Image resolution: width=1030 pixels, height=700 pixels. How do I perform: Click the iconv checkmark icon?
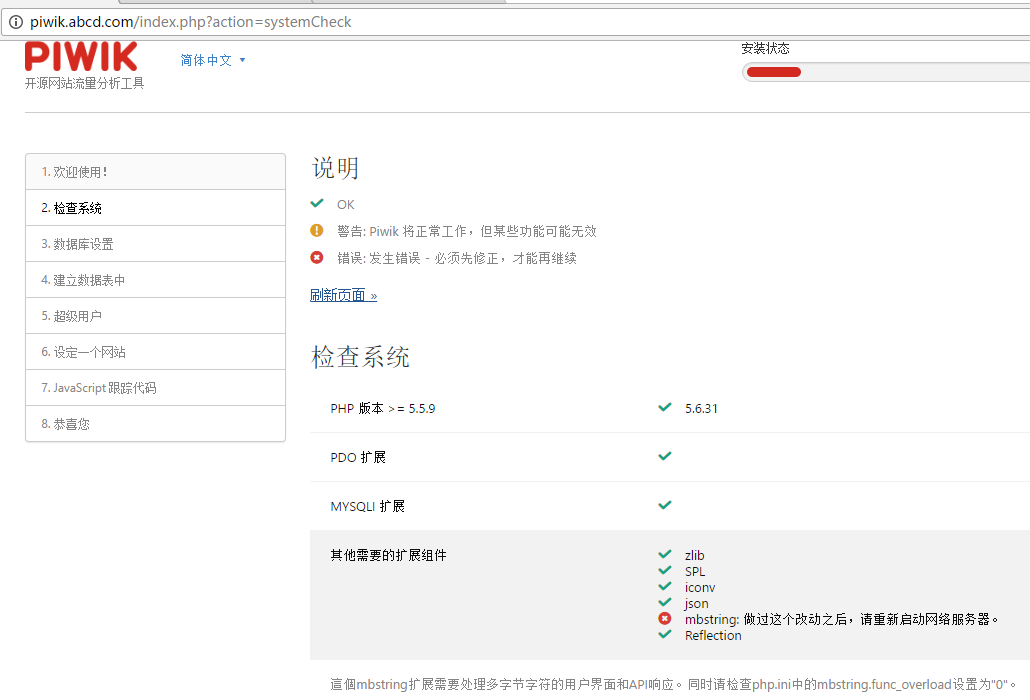[665, 586]
